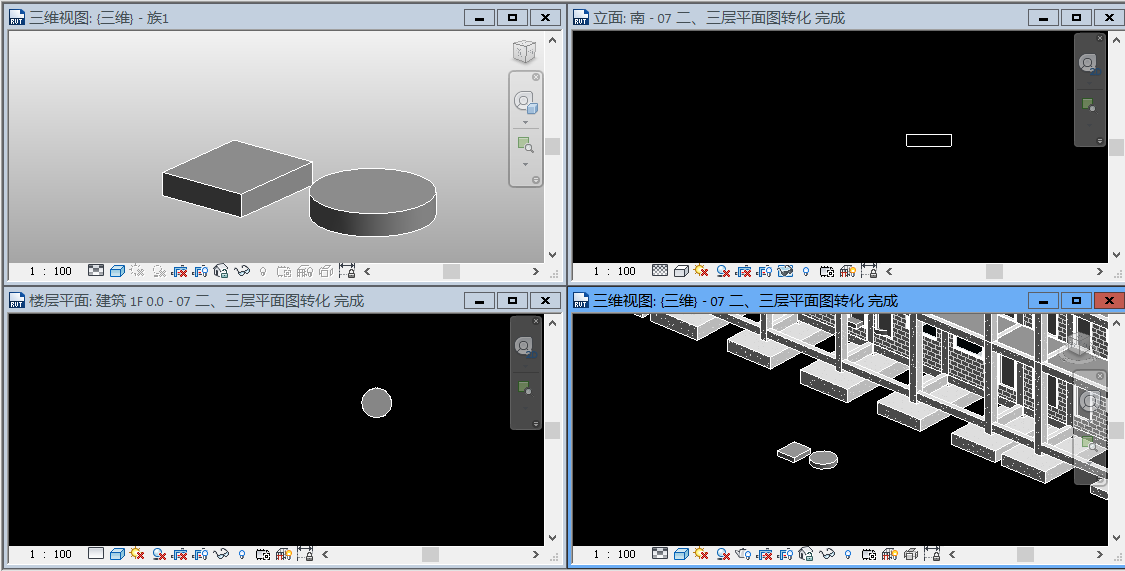Open Show Rendering Dialog teapot in project 3D view
Viewport: 1125px width, 571px height.
coord(743,554)
